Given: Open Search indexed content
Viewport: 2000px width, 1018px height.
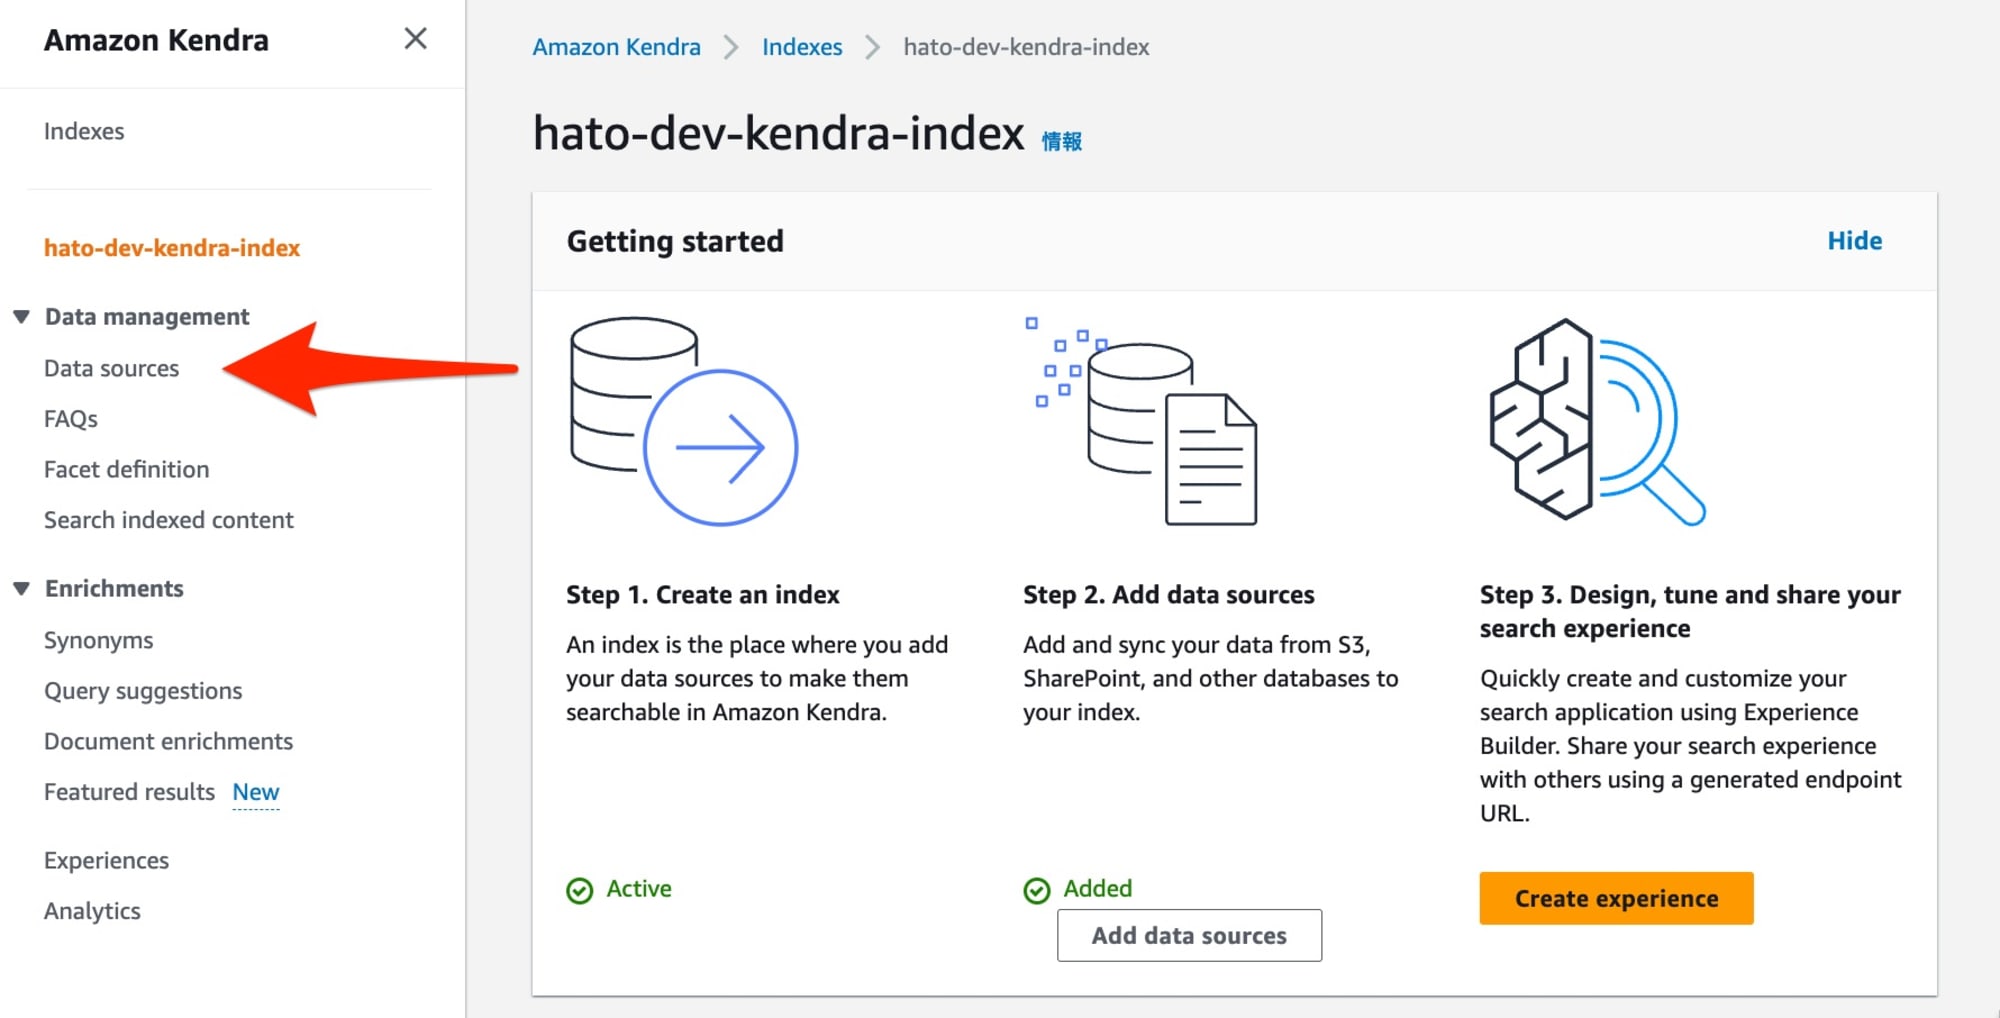Looking at the screenshot, I should 169,520.
